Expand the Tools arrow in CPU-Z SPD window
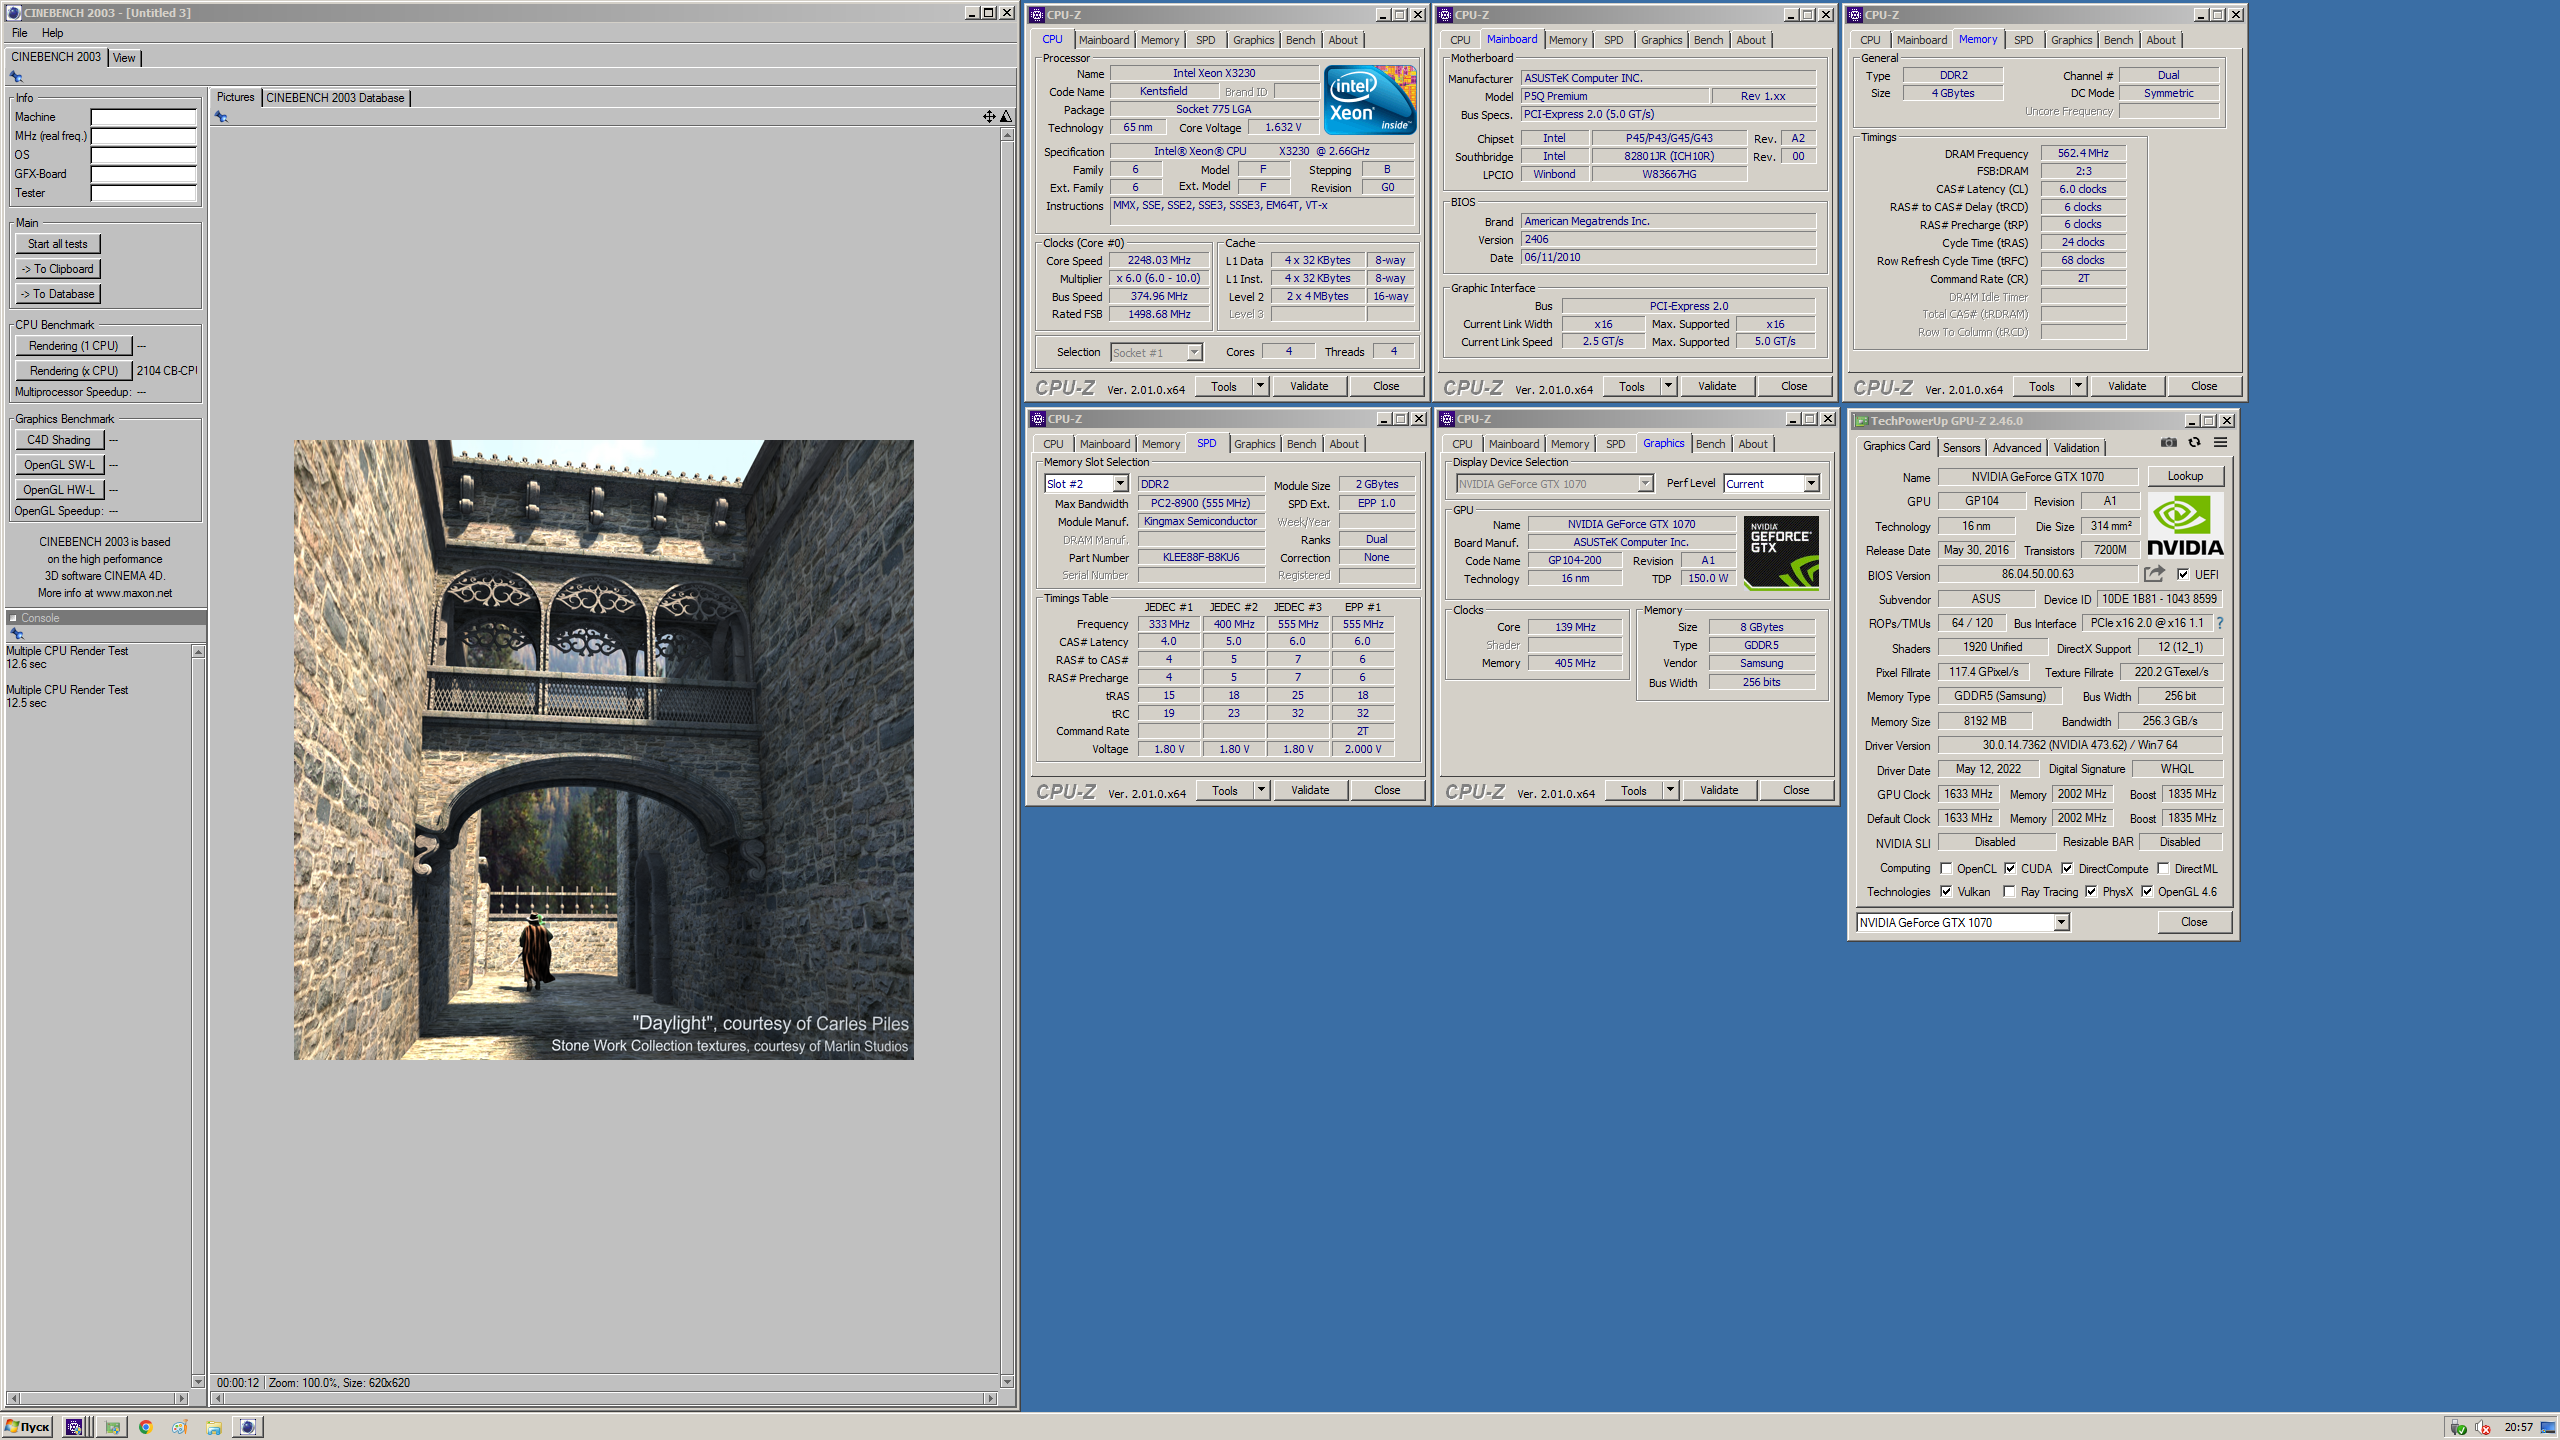Viewport: 2560px width, 1440px height. (x=1261, y=790)
